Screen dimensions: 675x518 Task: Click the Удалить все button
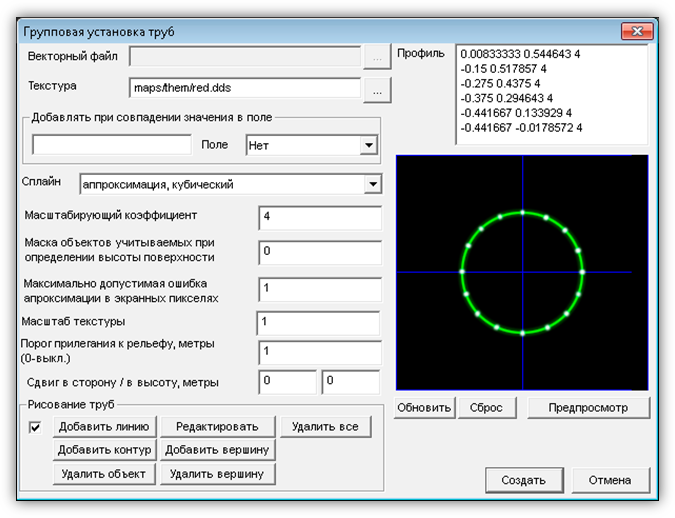coord(325,427)
